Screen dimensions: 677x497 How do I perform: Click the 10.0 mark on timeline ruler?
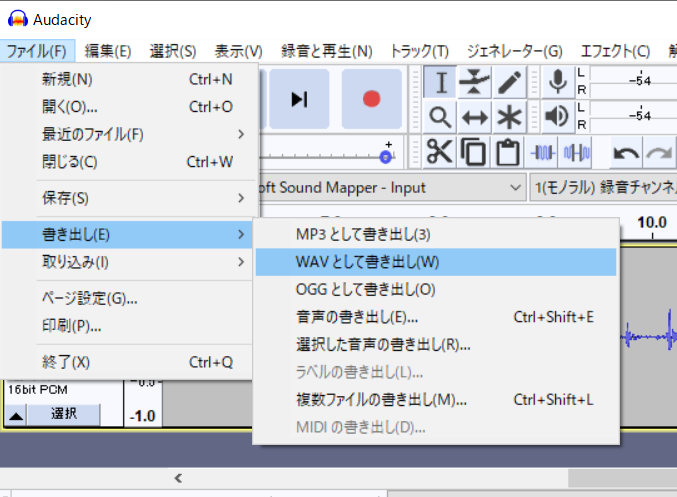(x=652, y=223)
